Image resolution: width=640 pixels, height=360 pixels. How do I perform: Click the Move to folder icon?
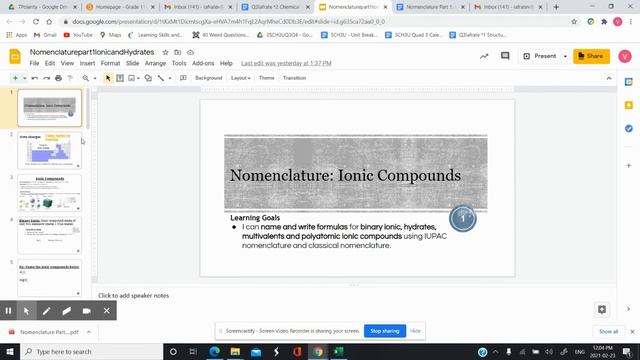pyautogui.click(x=178, y=52)
